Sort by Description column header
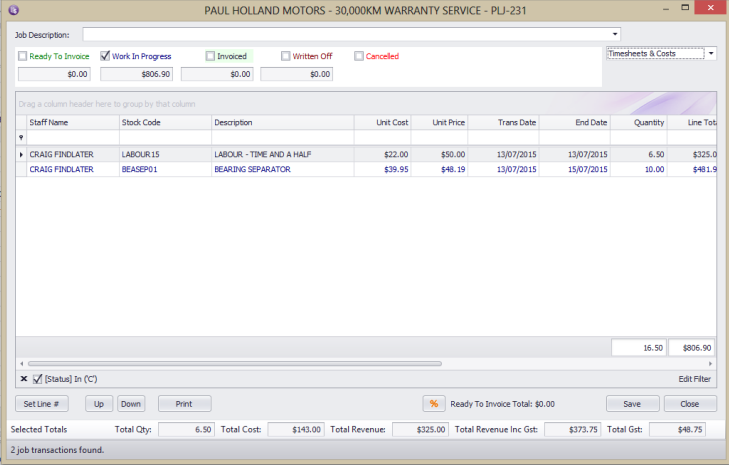Image resolution: width=729 pixels, height=465 pixels. click(x=283, y=122)
